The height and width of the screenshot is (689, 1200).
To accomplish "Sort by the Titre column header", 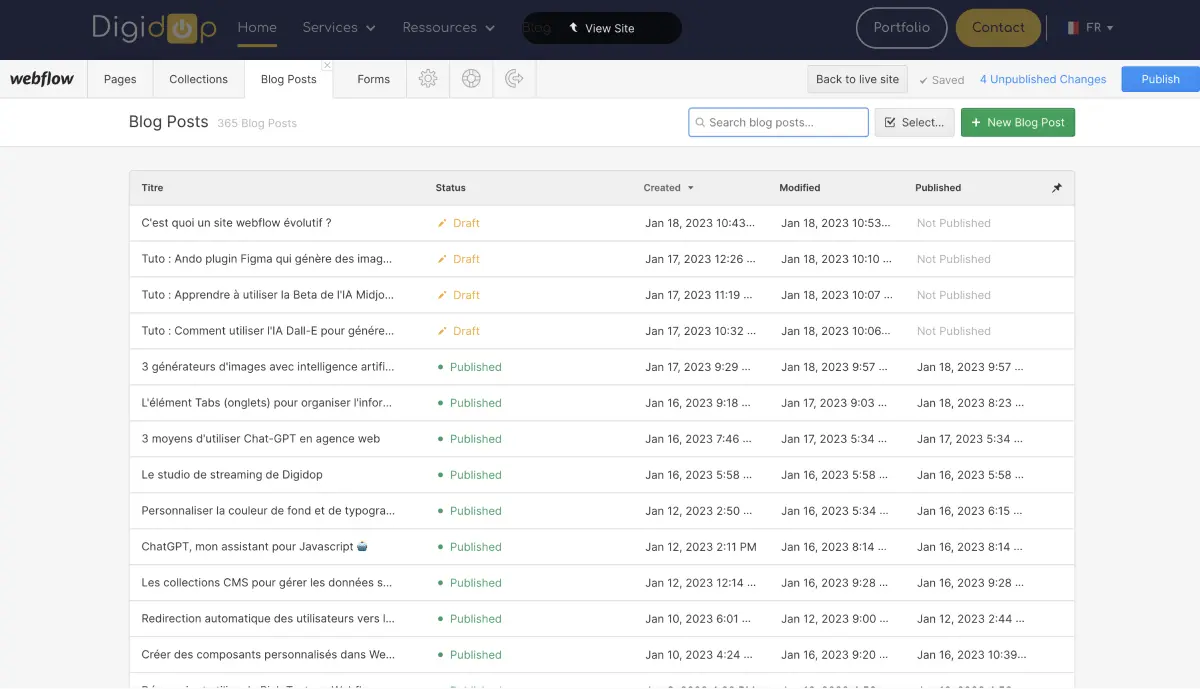I will point(152,188).
